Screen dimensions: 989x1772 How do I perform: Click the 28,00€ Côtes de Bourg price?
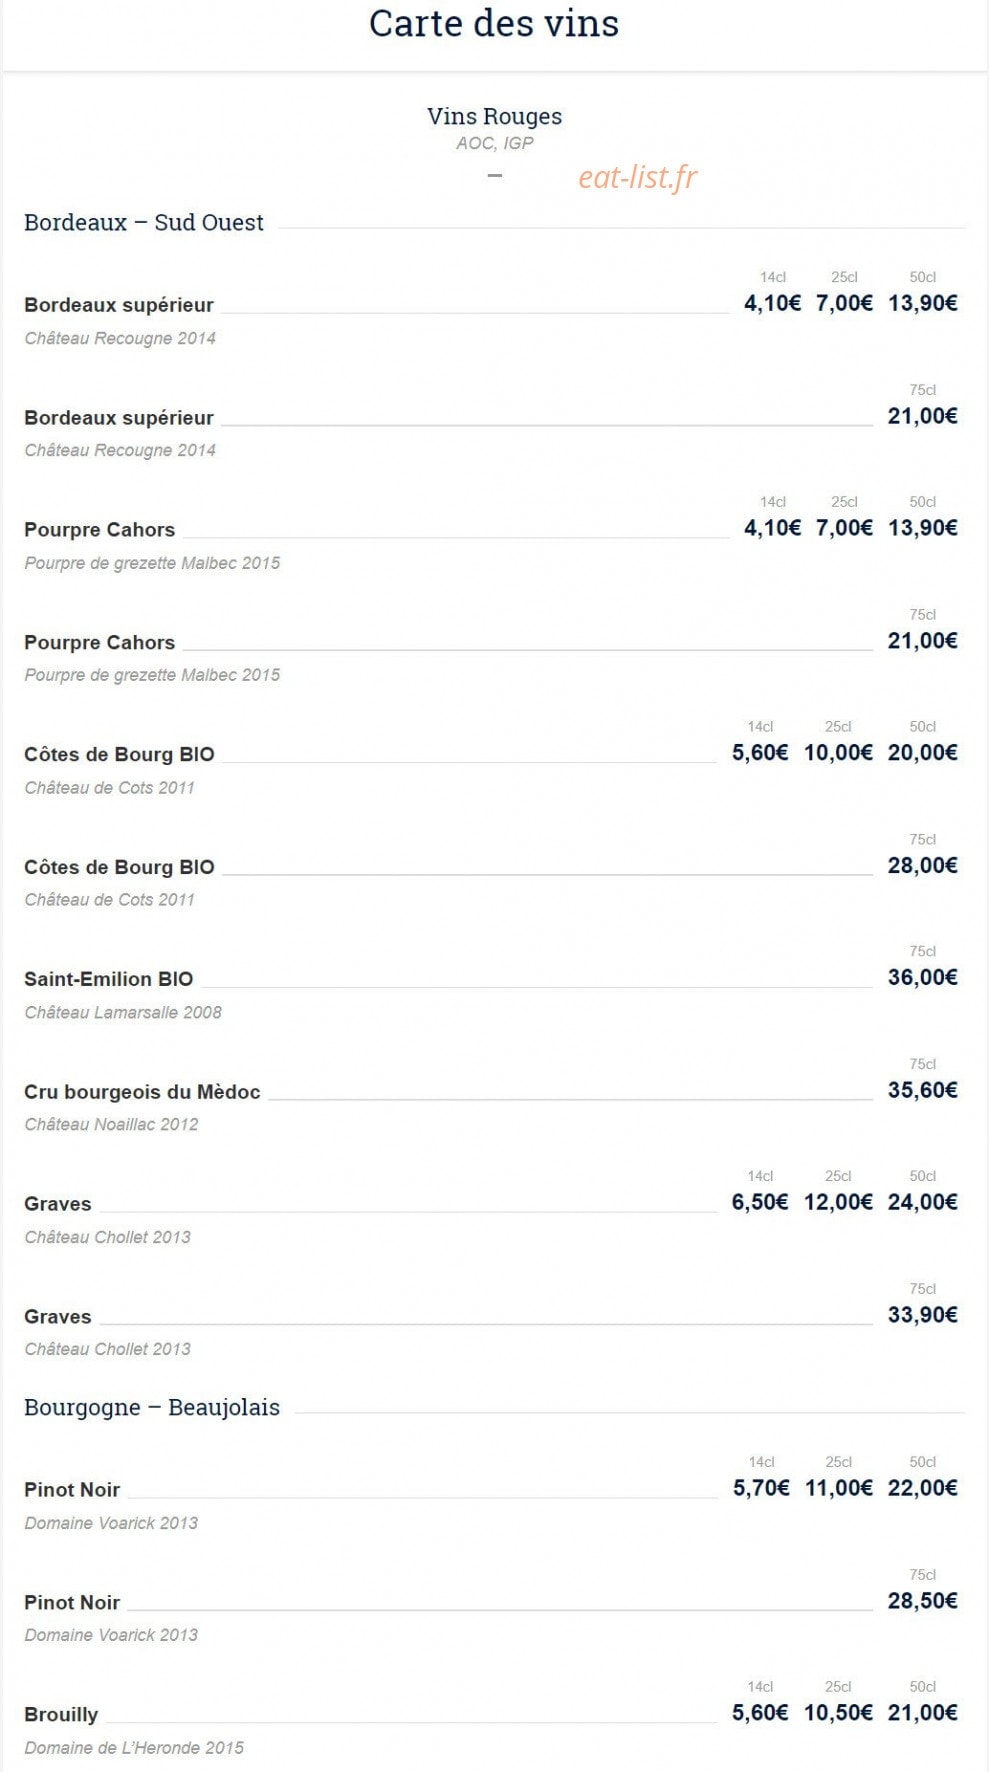click(x=922, y=865)
